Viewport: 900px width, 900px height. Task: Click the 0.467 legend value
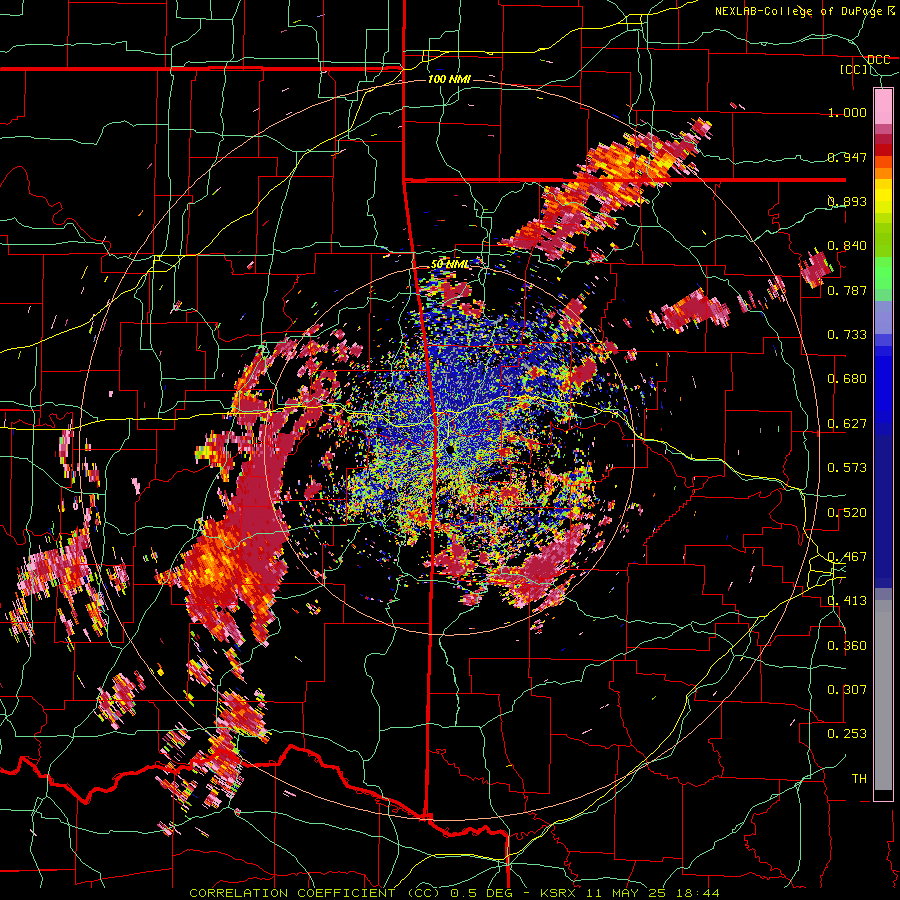(x=847, y=557)
